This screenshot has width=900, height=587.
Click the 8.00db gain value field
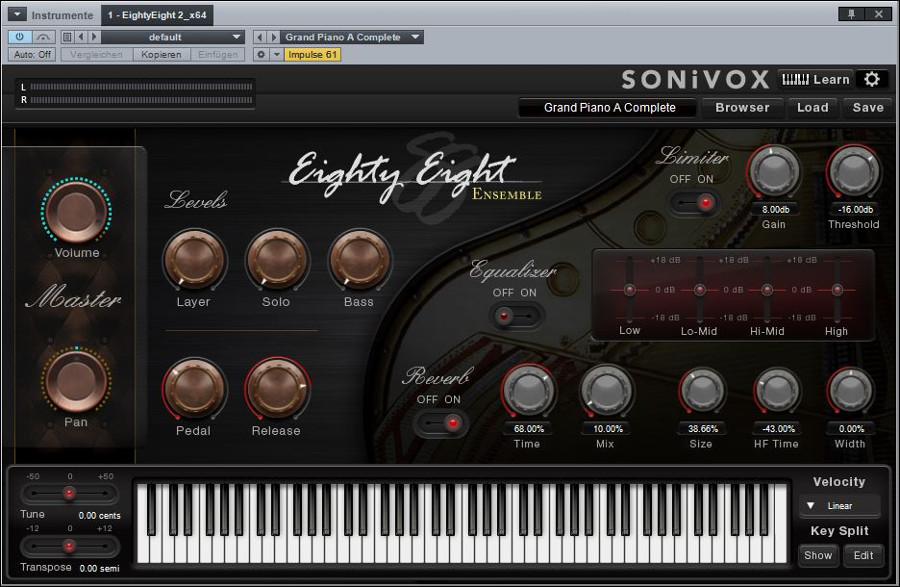[775, 209]
